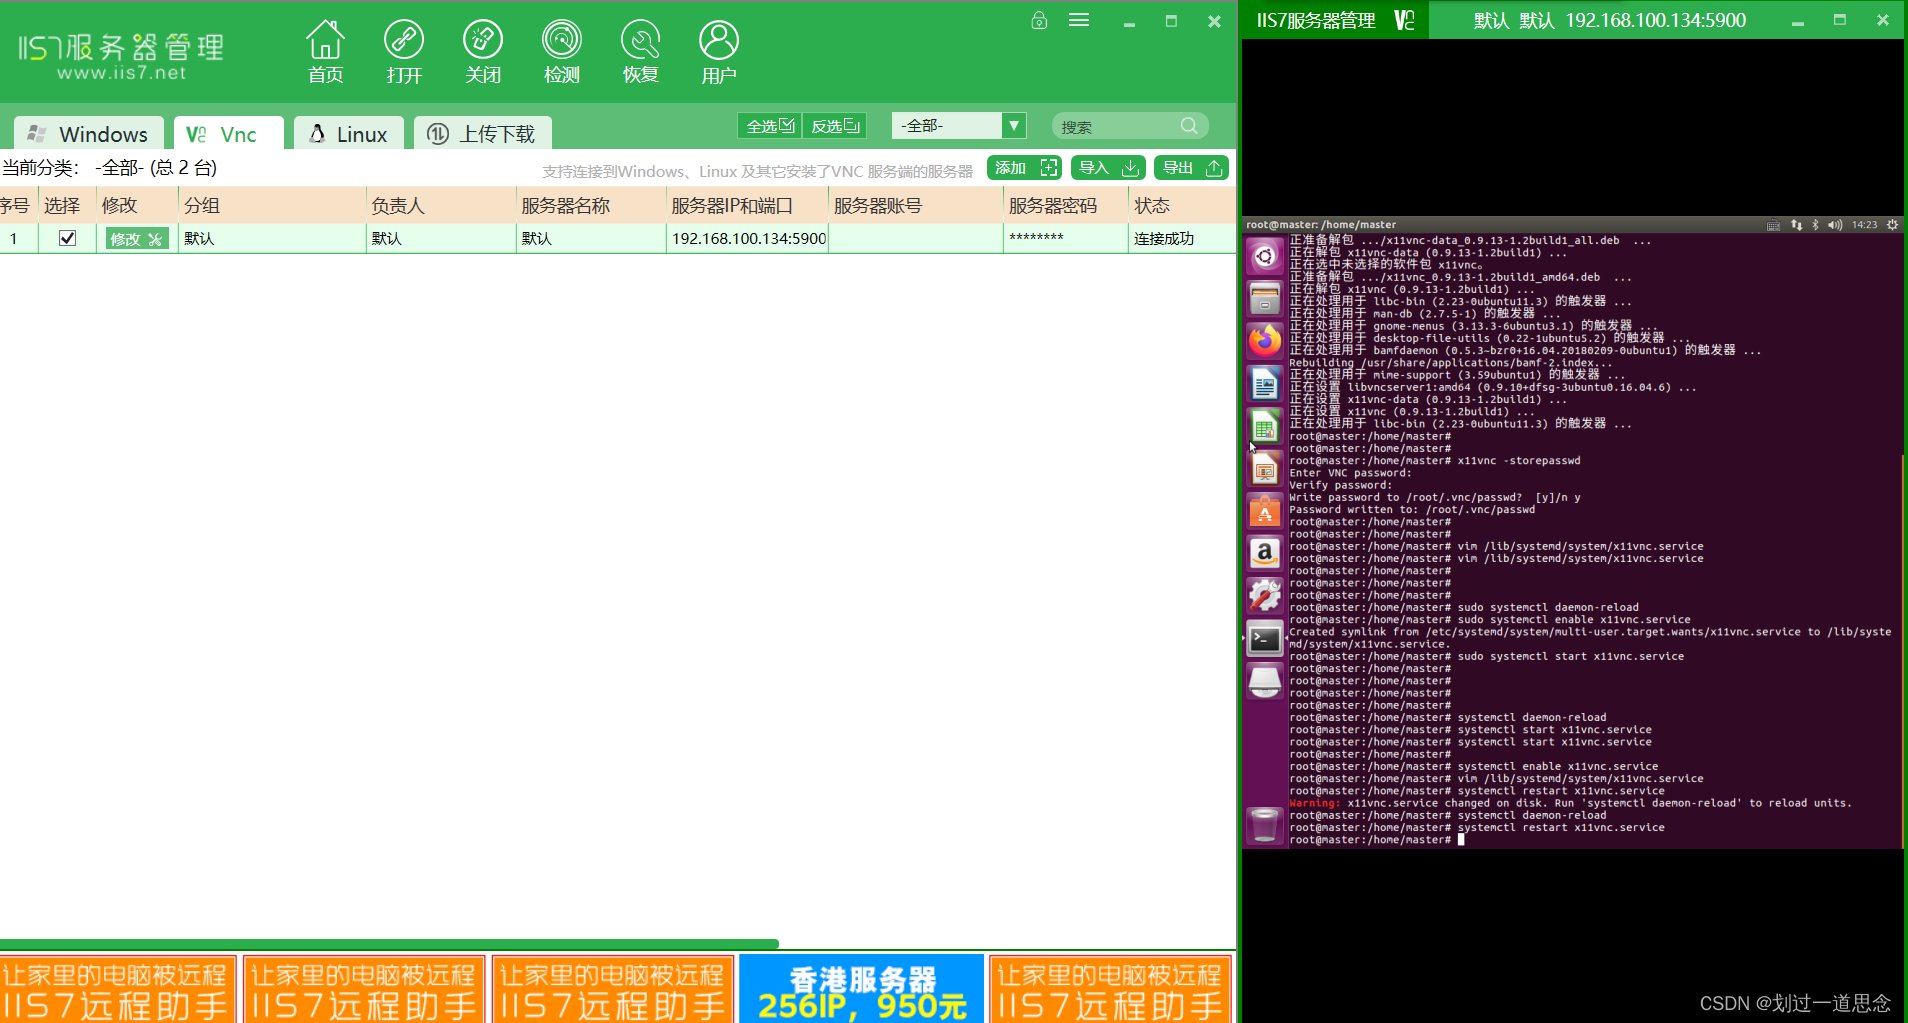Launch Firefox from the Ubuntu launcher
The image size is (1908, 1023).
[1264, 340]
